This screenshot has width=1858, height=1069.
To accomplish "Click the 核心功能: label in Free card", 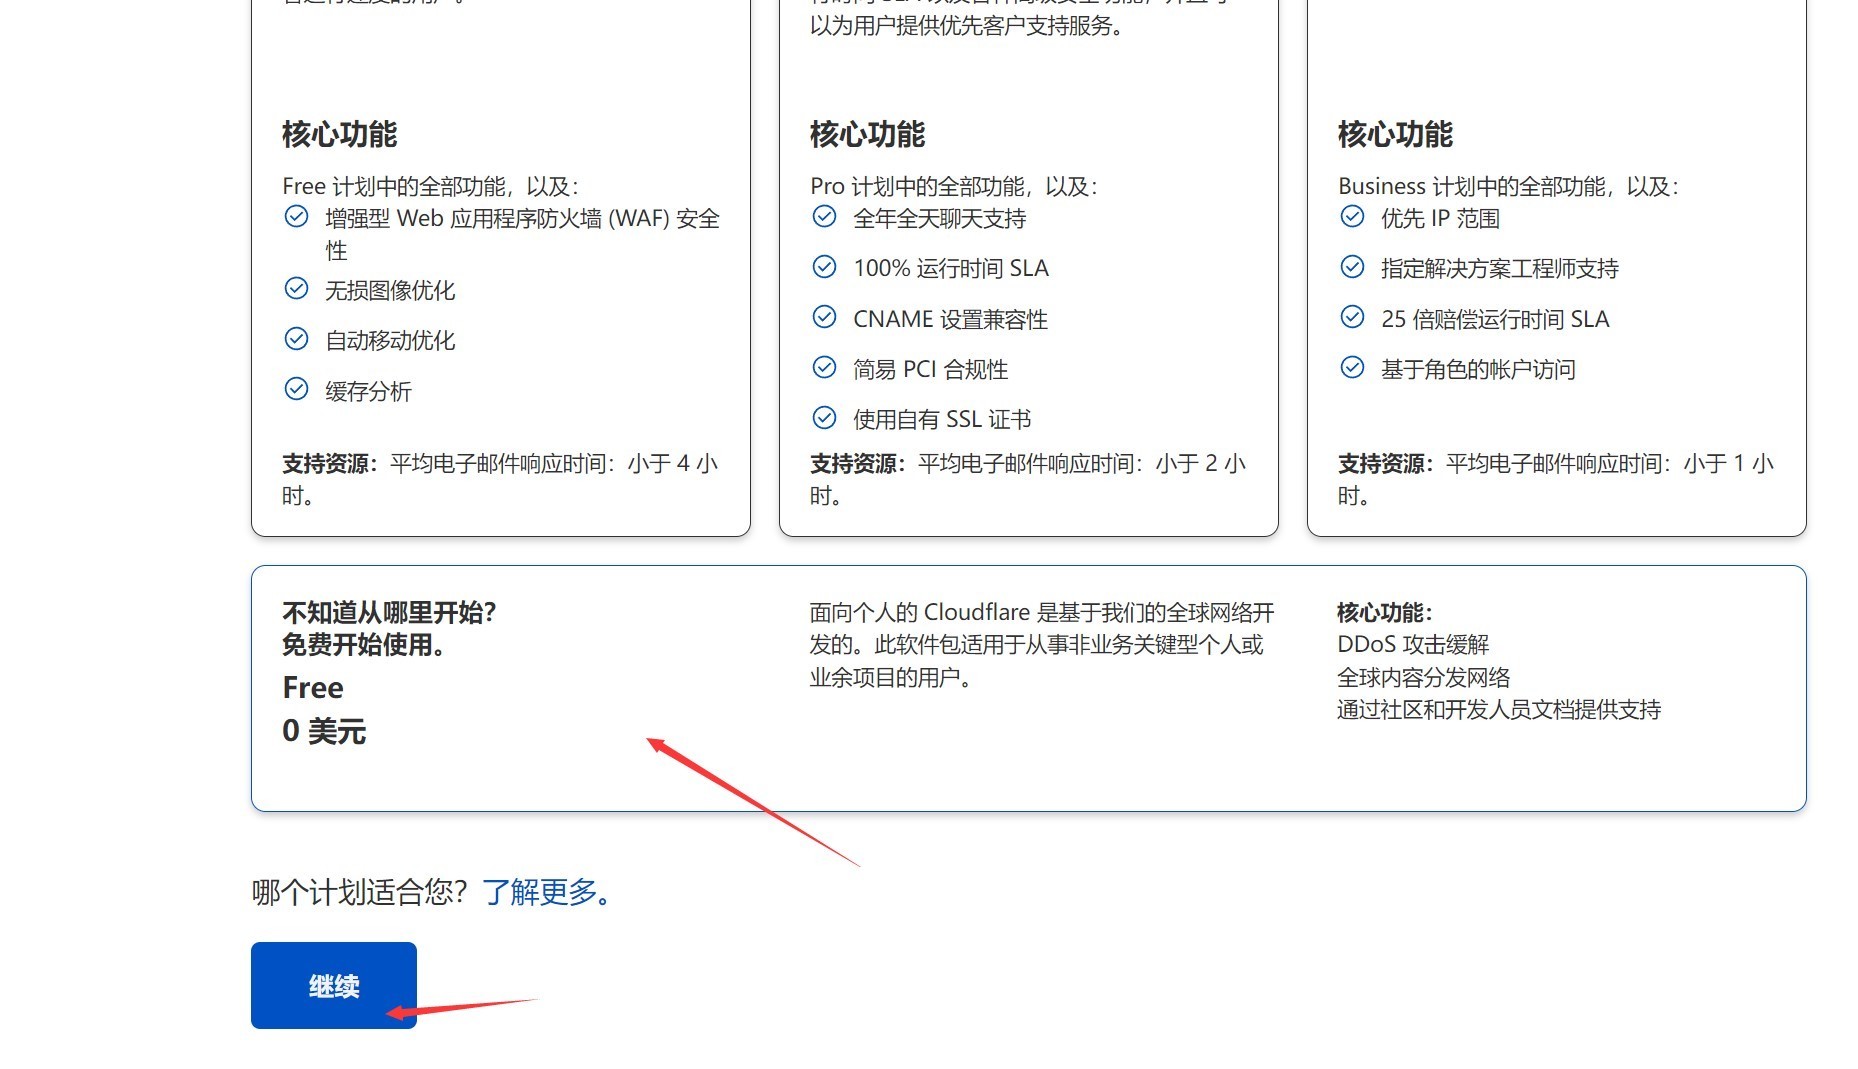I will pos(1385,612).
